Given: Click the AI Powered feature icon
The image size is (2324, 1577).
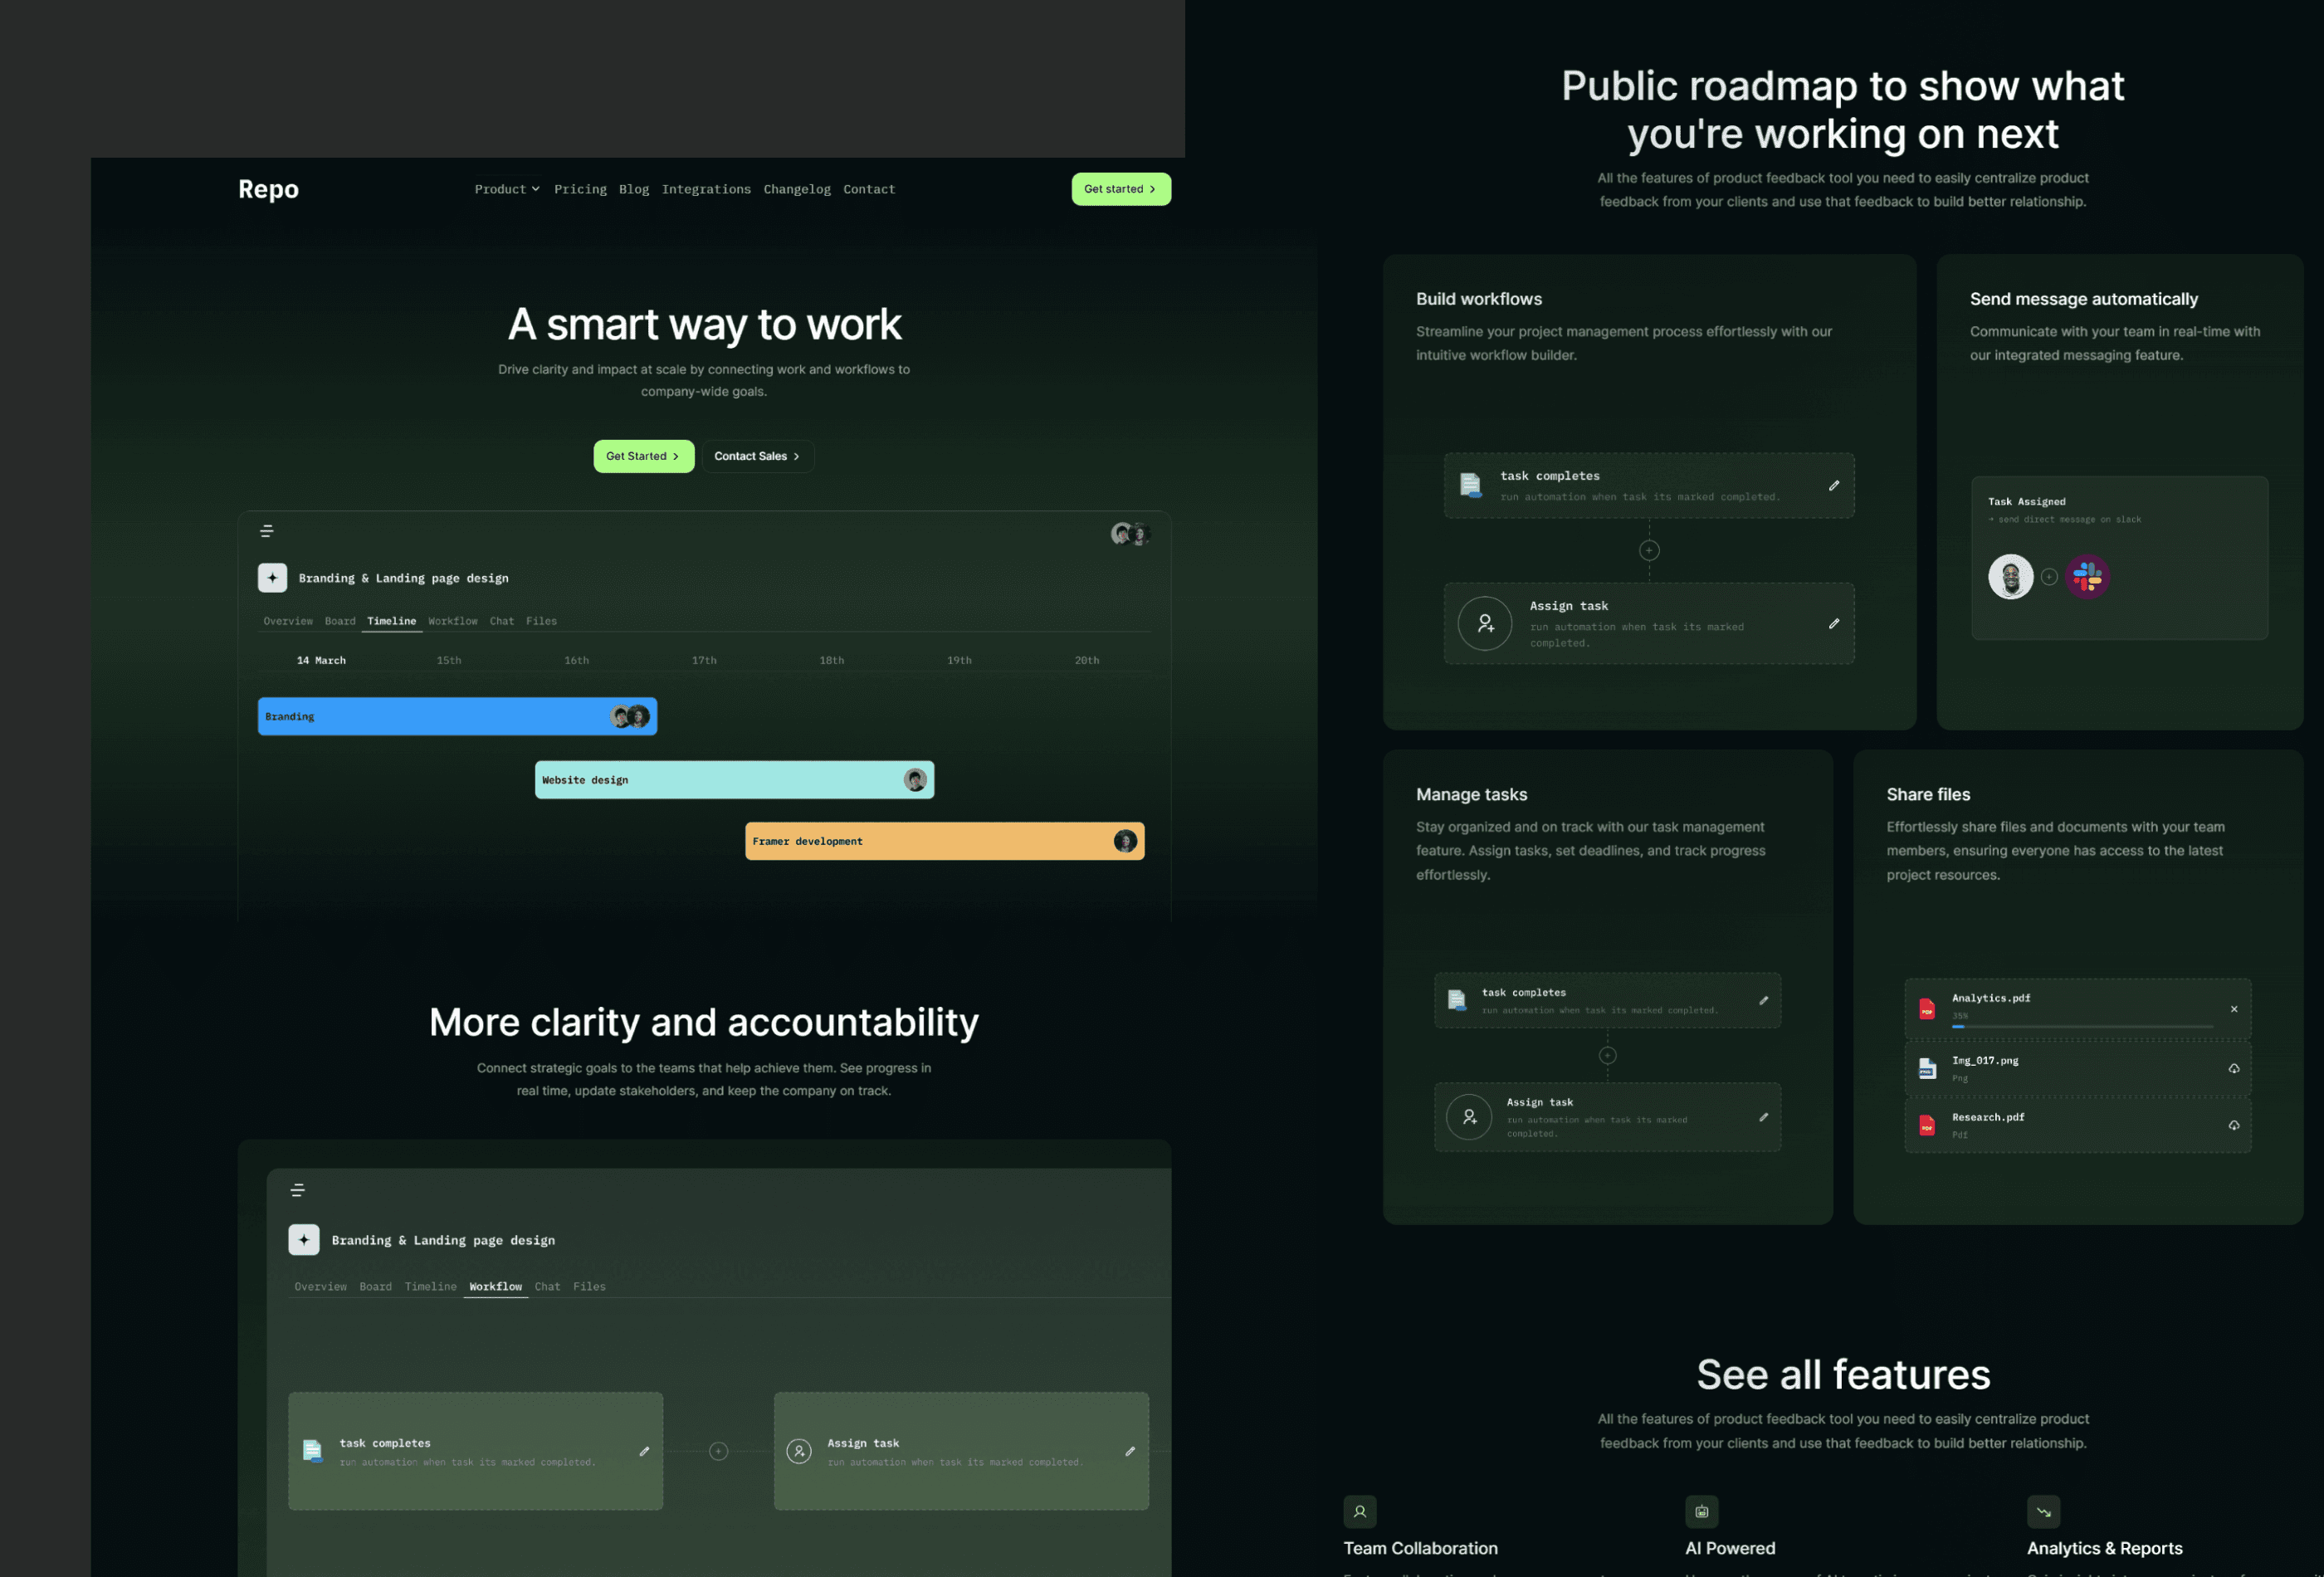Looking at the screenshot, I should pyautogui.click(x=1702, y=1512).
